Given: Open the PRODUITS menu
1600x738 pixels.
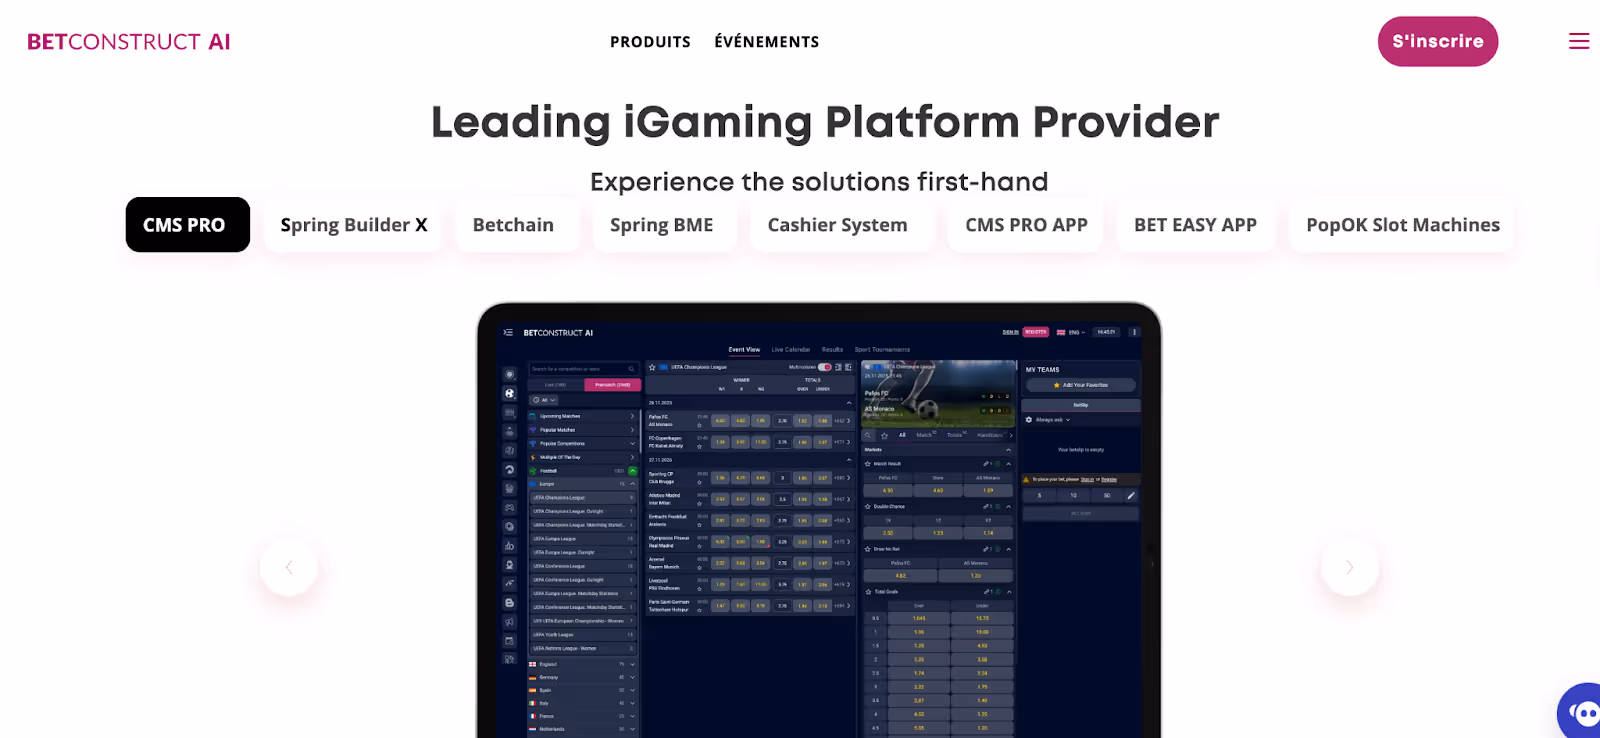Looking at the screenshot, I should click(650, 42).
